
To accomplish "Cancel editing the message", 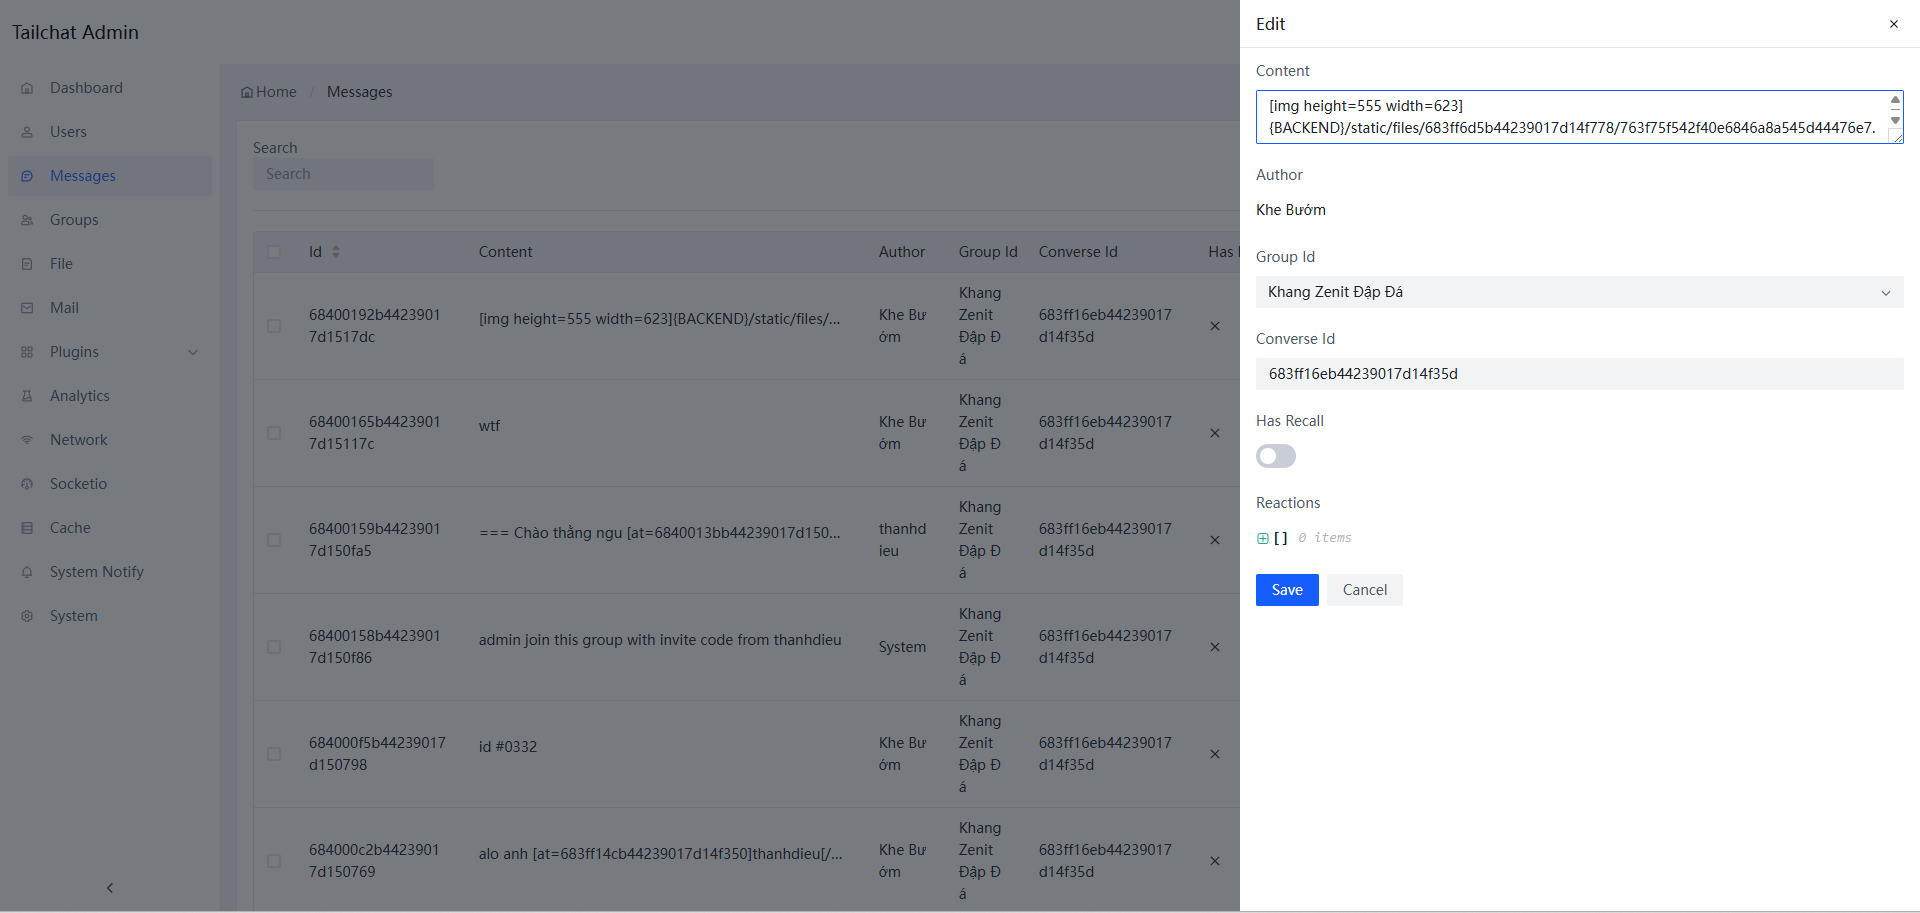I will click(1363, 590).
